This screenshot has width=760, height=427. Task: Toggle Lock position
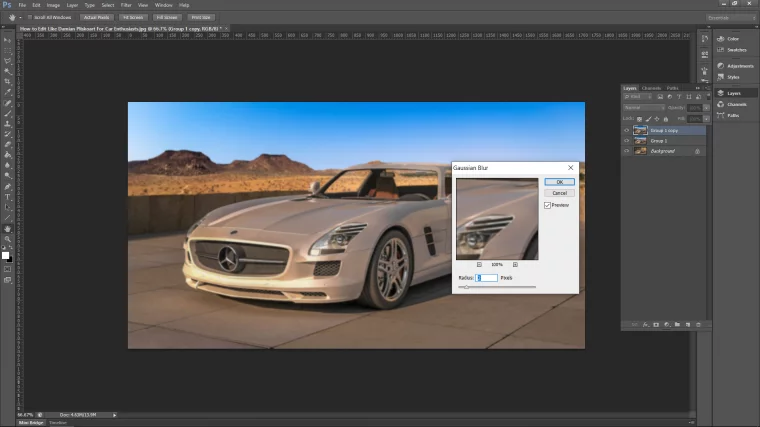(657, 119)
